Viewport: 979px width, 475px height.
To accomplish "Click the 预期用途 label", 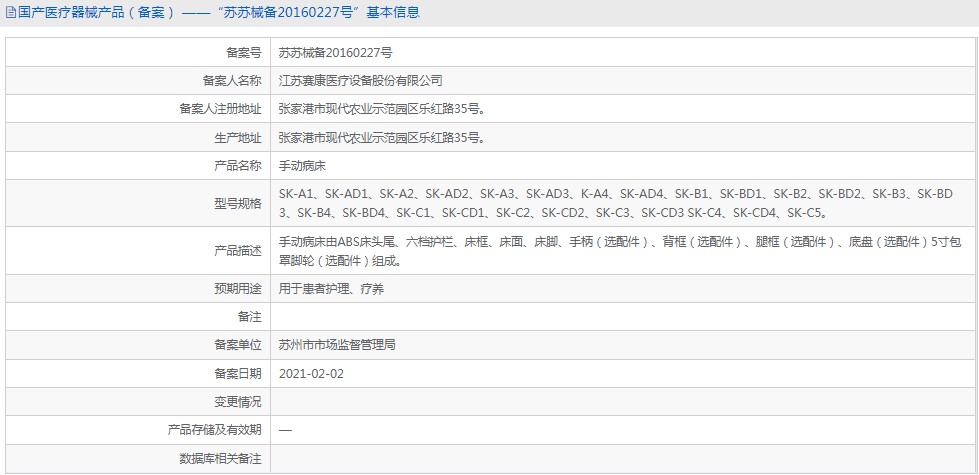I will coord(237,289).
